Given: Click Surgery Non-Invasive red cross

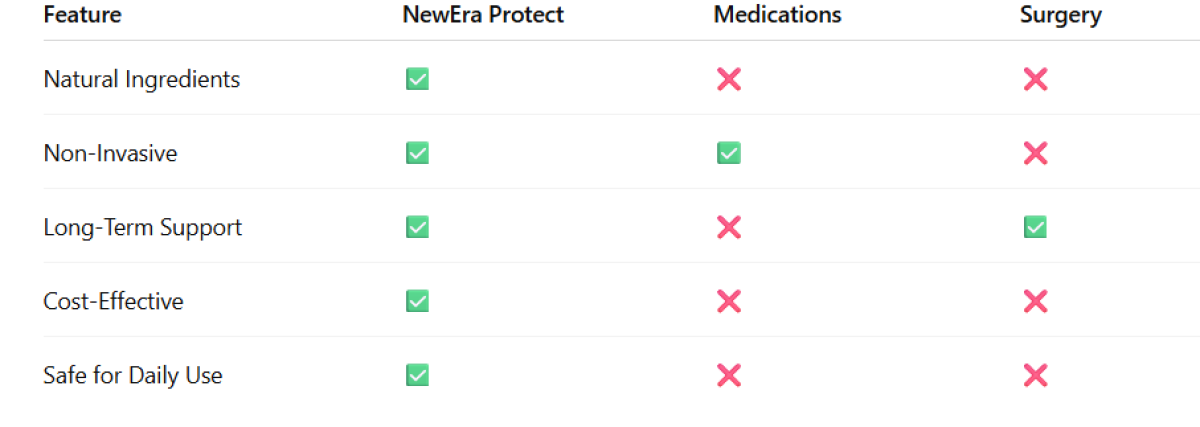Looking at the screenshot, I should click(1035, 153).
